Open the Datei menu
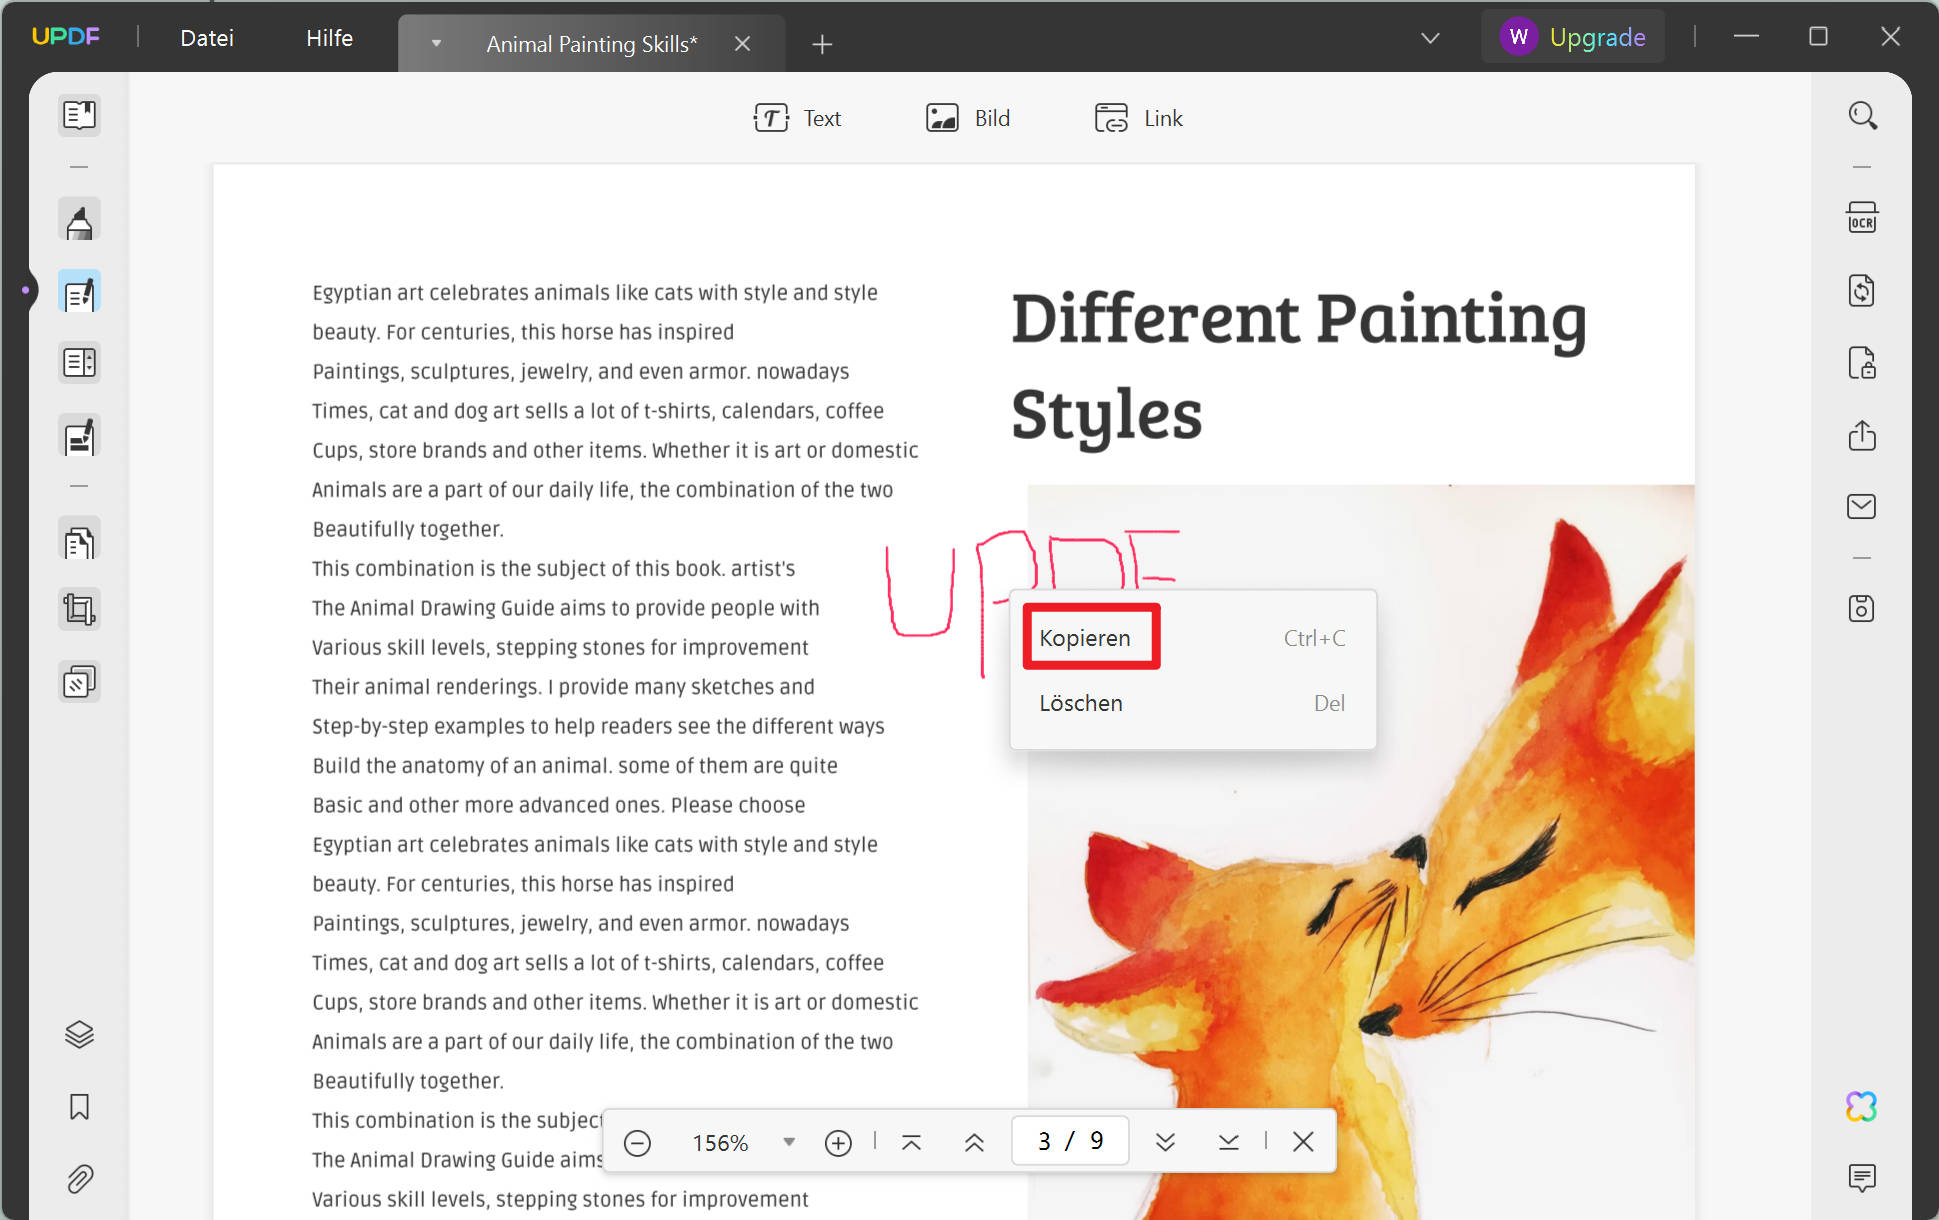This screenshot has width=1939, height=1220. click(207, 38)
